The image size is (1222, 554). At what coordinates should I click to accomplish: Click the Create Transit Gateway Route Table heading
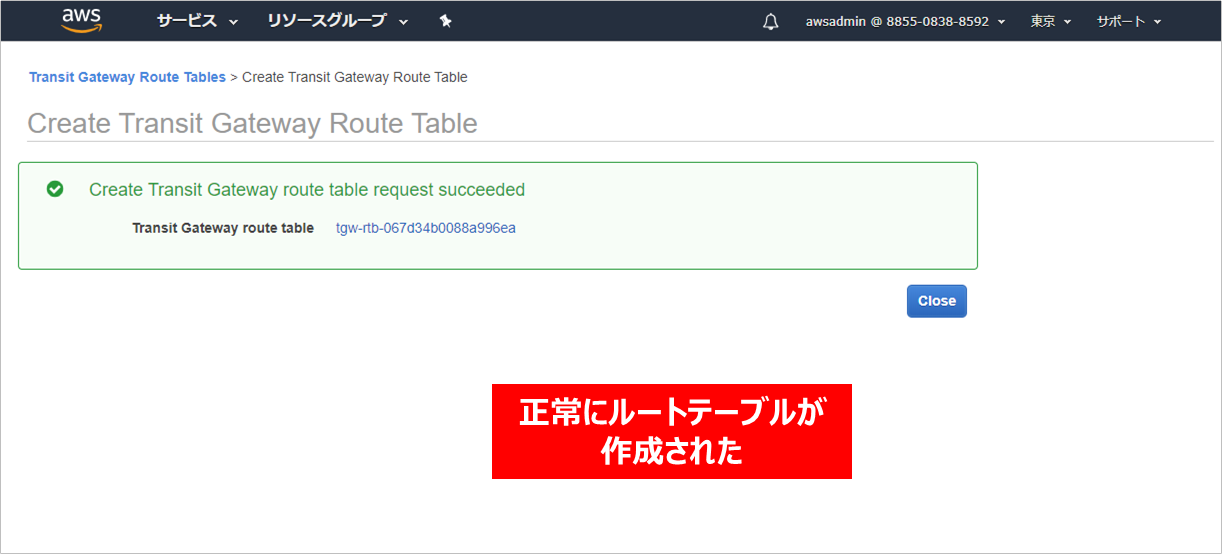click(252, 123)
